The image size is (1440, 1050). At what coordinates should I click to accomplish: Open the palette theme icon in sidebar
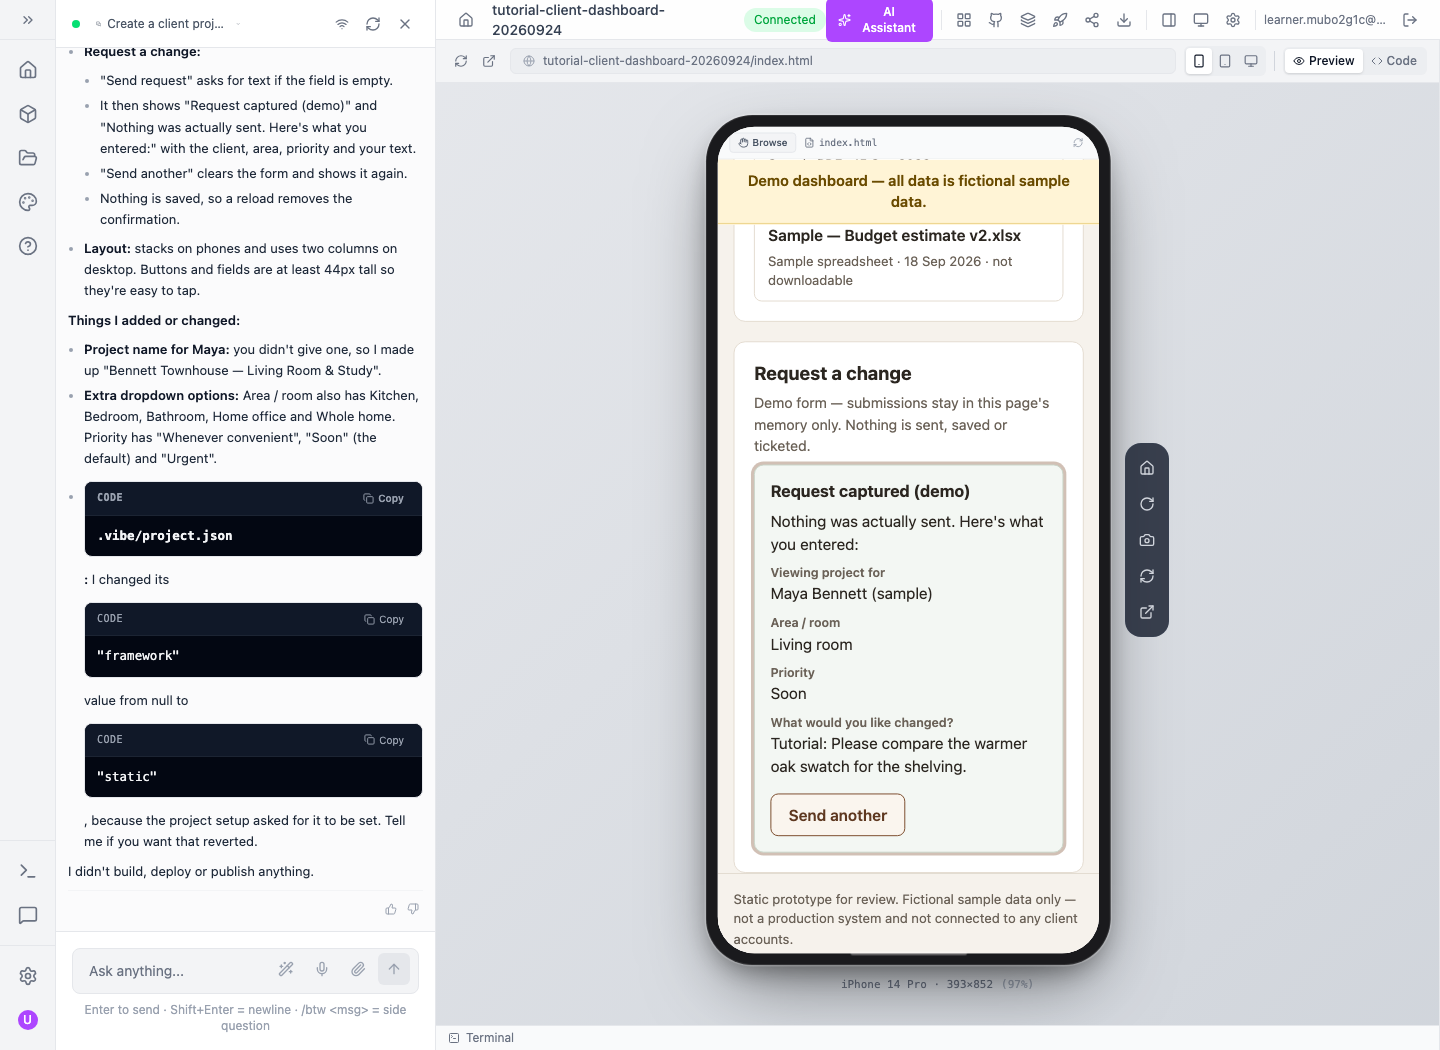point(28,202)
